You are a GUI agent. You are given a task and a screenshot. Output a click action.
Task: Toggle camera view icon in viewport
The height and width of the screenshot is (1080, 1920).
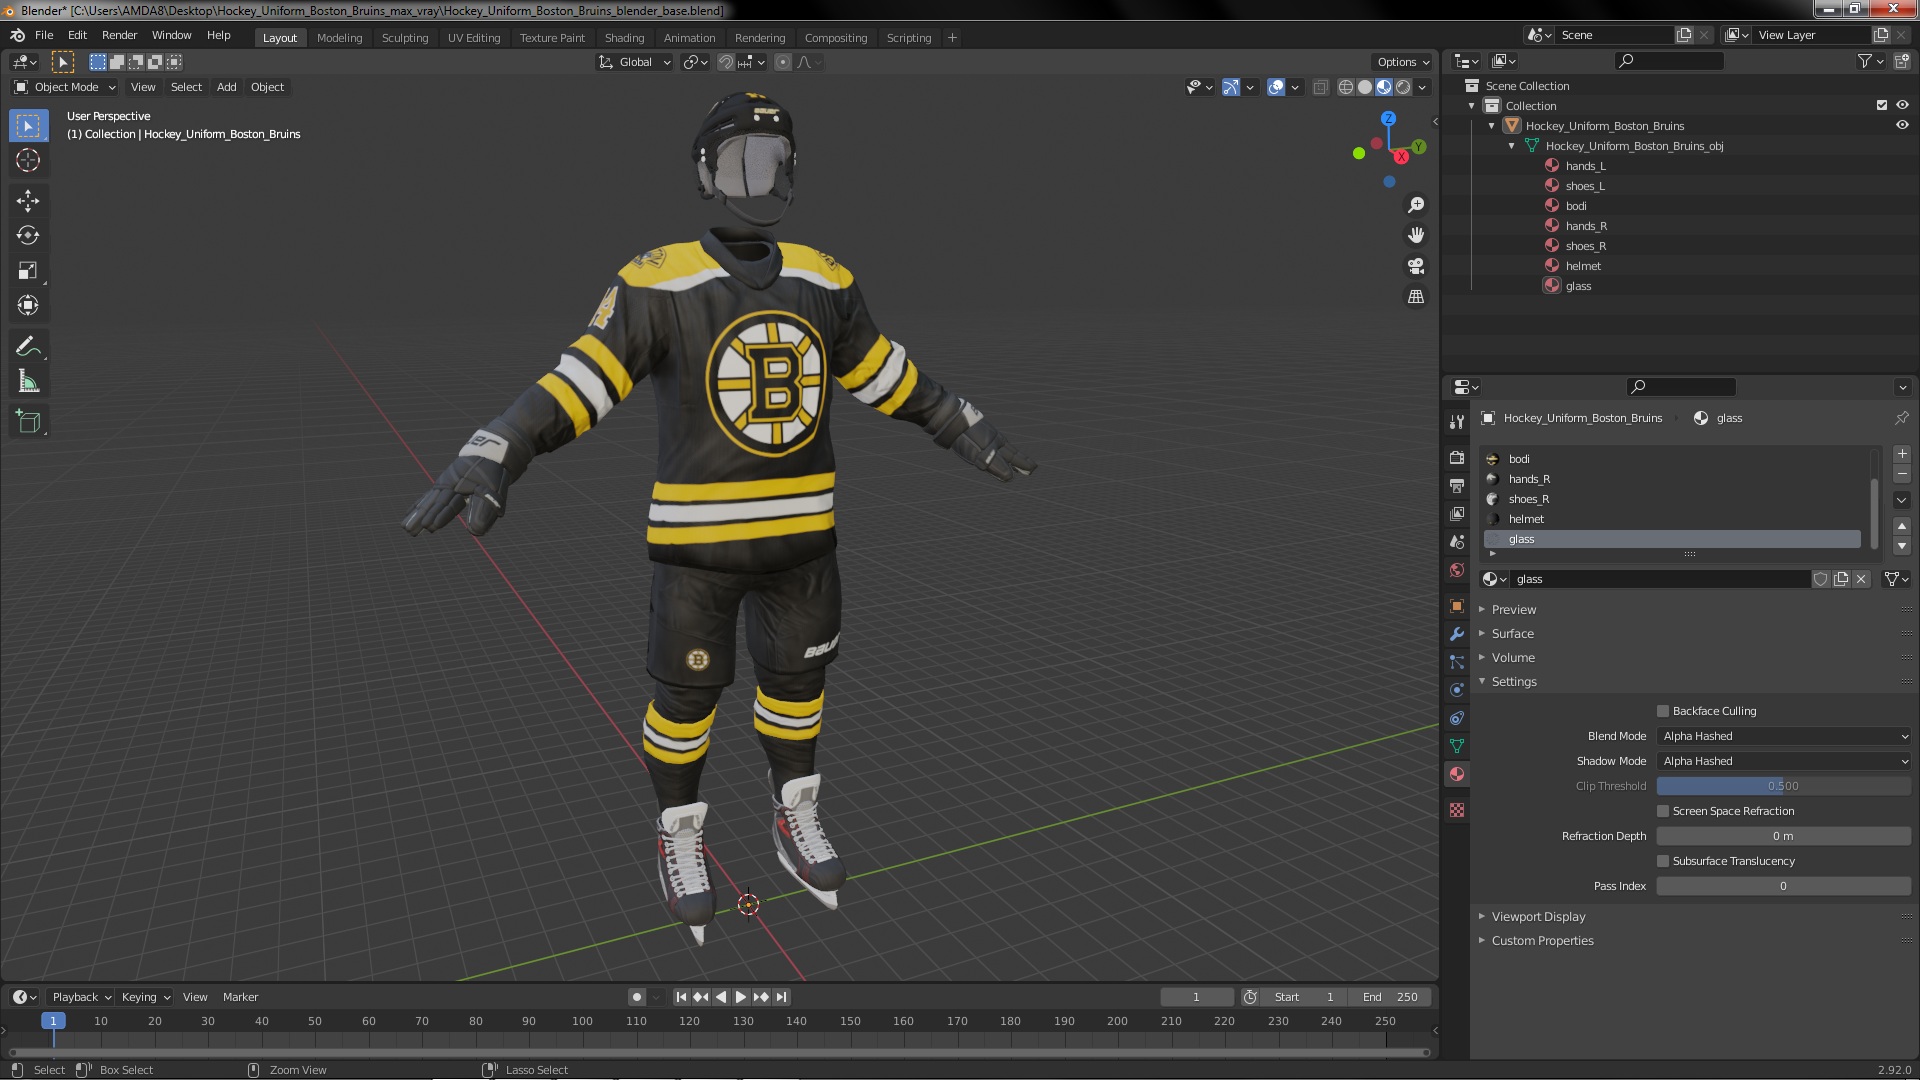pyautogui.click(x=1416, y=266)
